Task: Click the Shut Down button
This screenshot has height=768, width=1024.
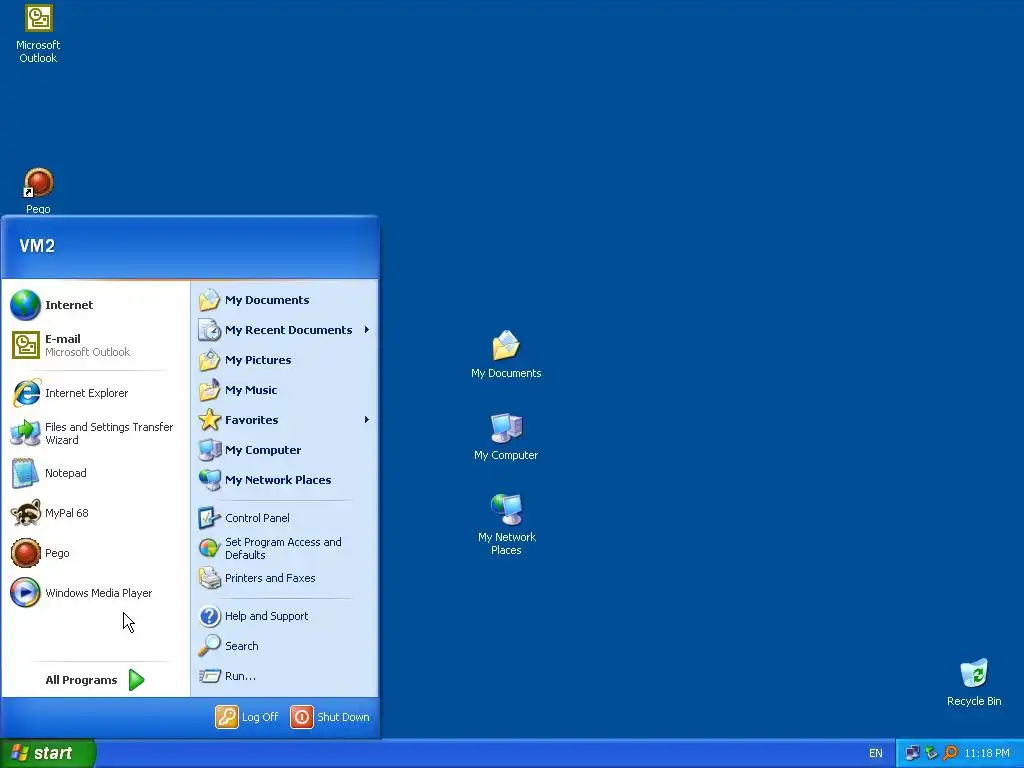Action: (x=330, y=717)
